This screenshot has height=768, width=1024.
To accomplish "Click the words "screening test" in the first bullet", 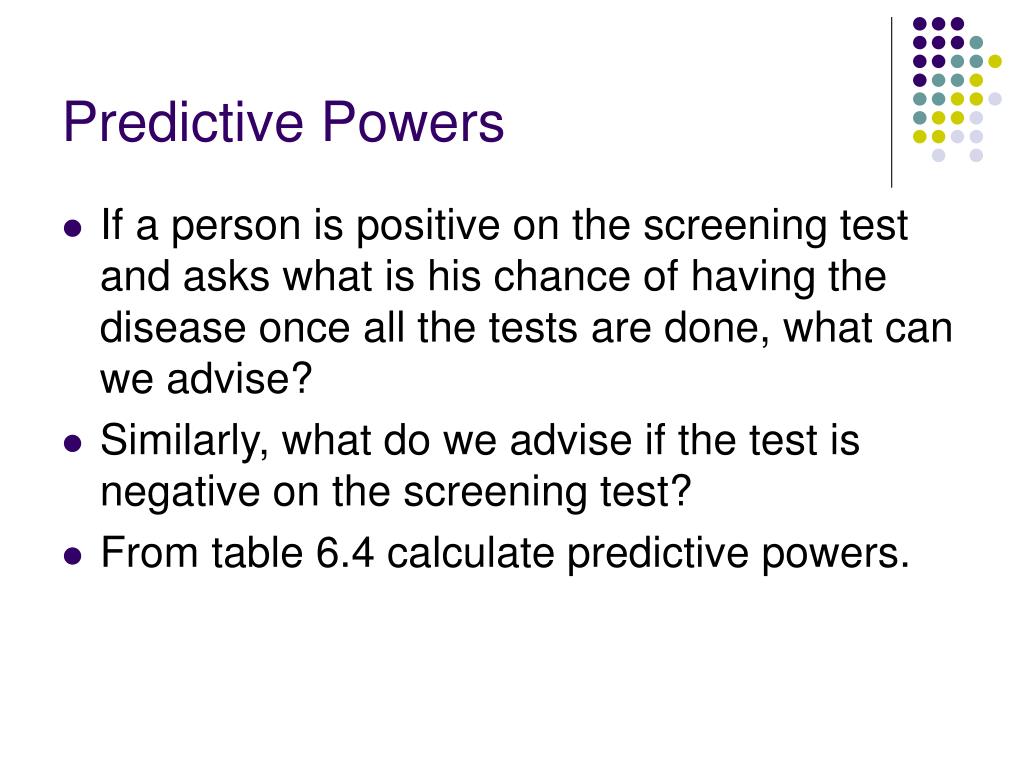I will point(775,226).
